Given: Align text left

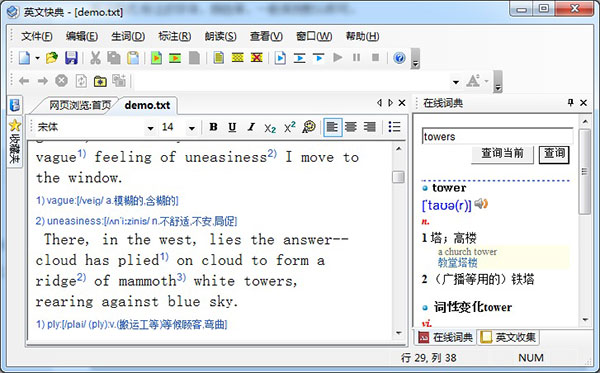Looking at the screenshot, I should point(332,127).
